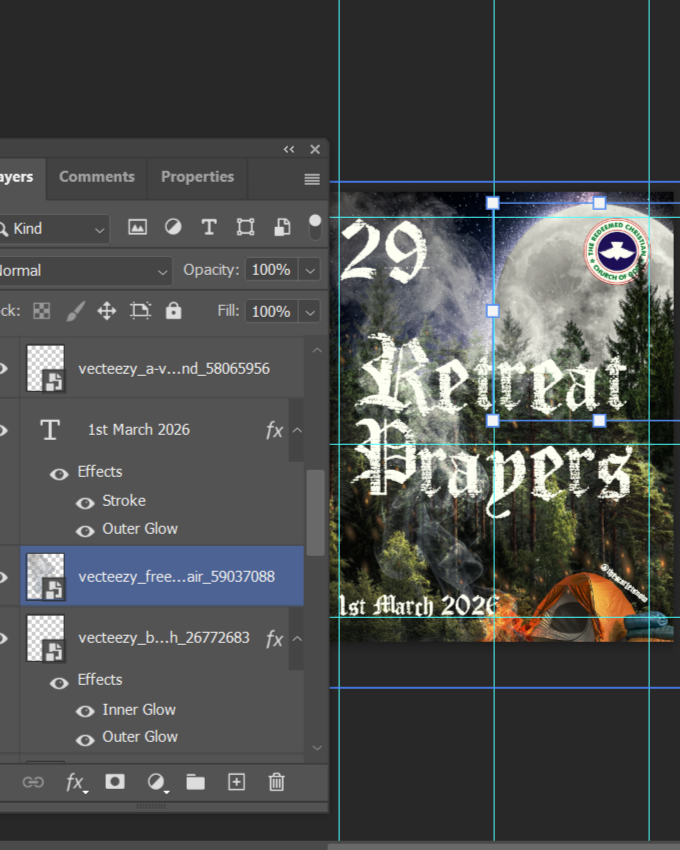Image resolution: width=680 pixels, height=850 pixels.
Task: Click the Inner Glow effect label
Action: pyautogui.click(x=139, y=710)
